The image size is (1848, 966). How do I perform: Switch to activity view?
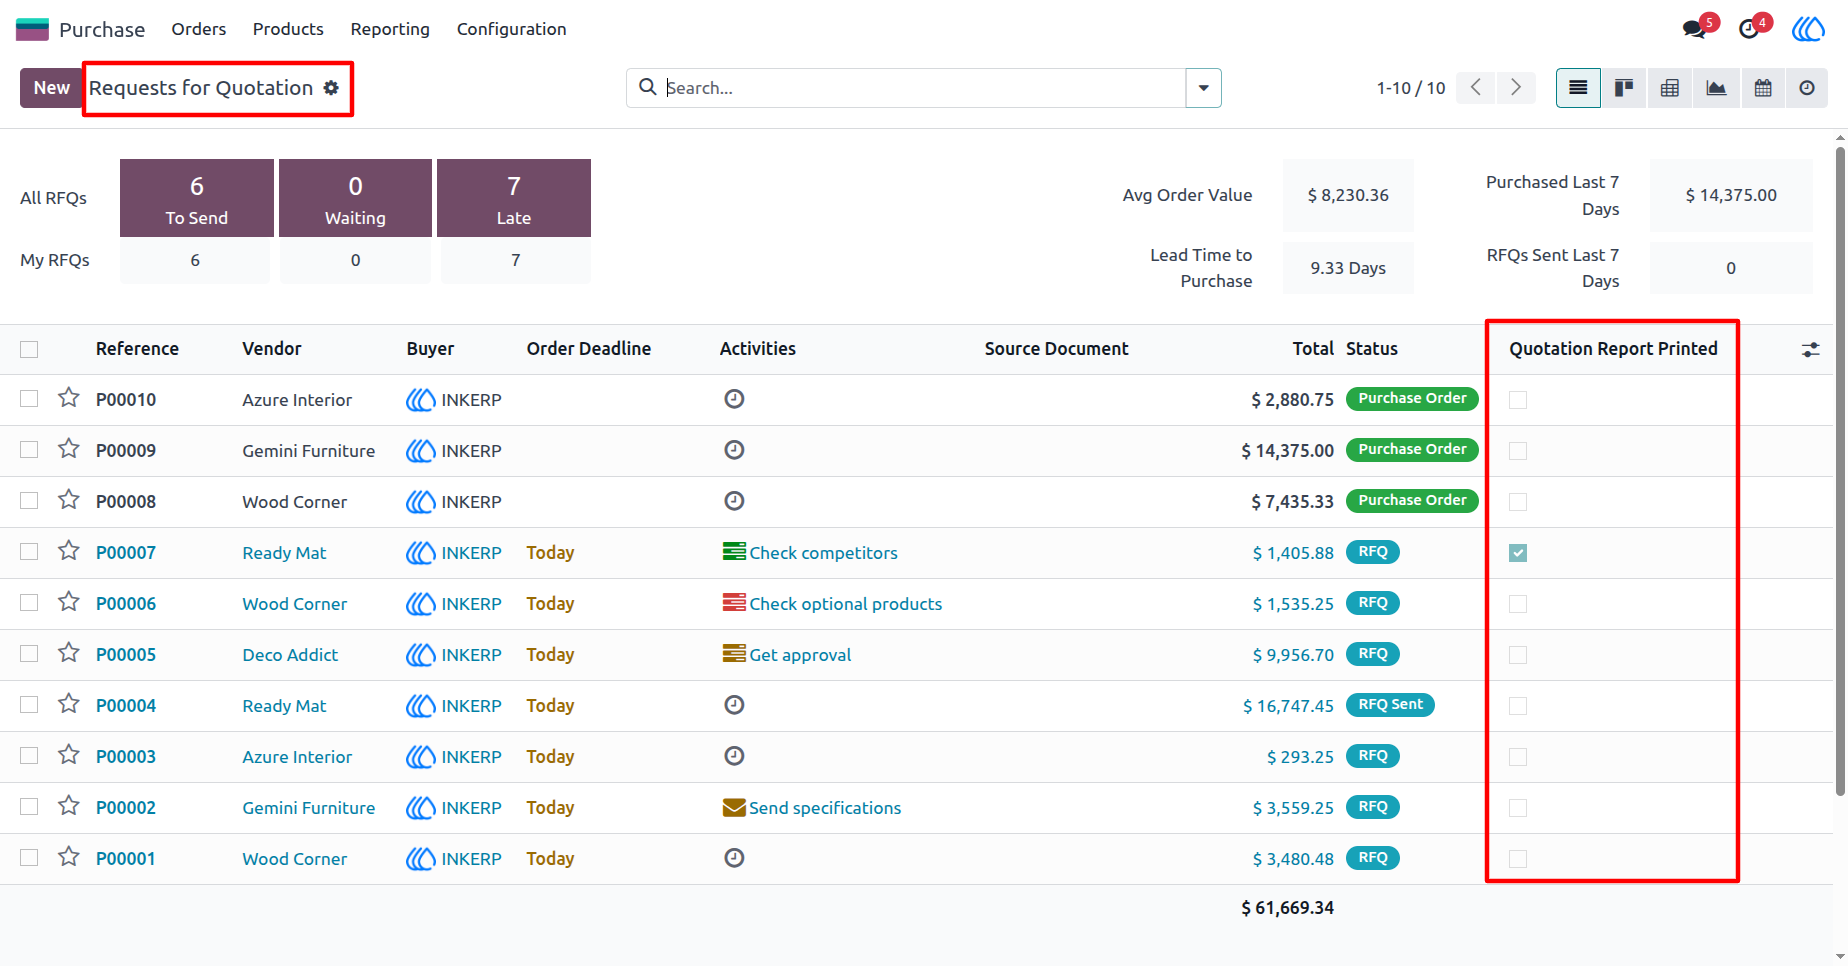coord(1807,88)
